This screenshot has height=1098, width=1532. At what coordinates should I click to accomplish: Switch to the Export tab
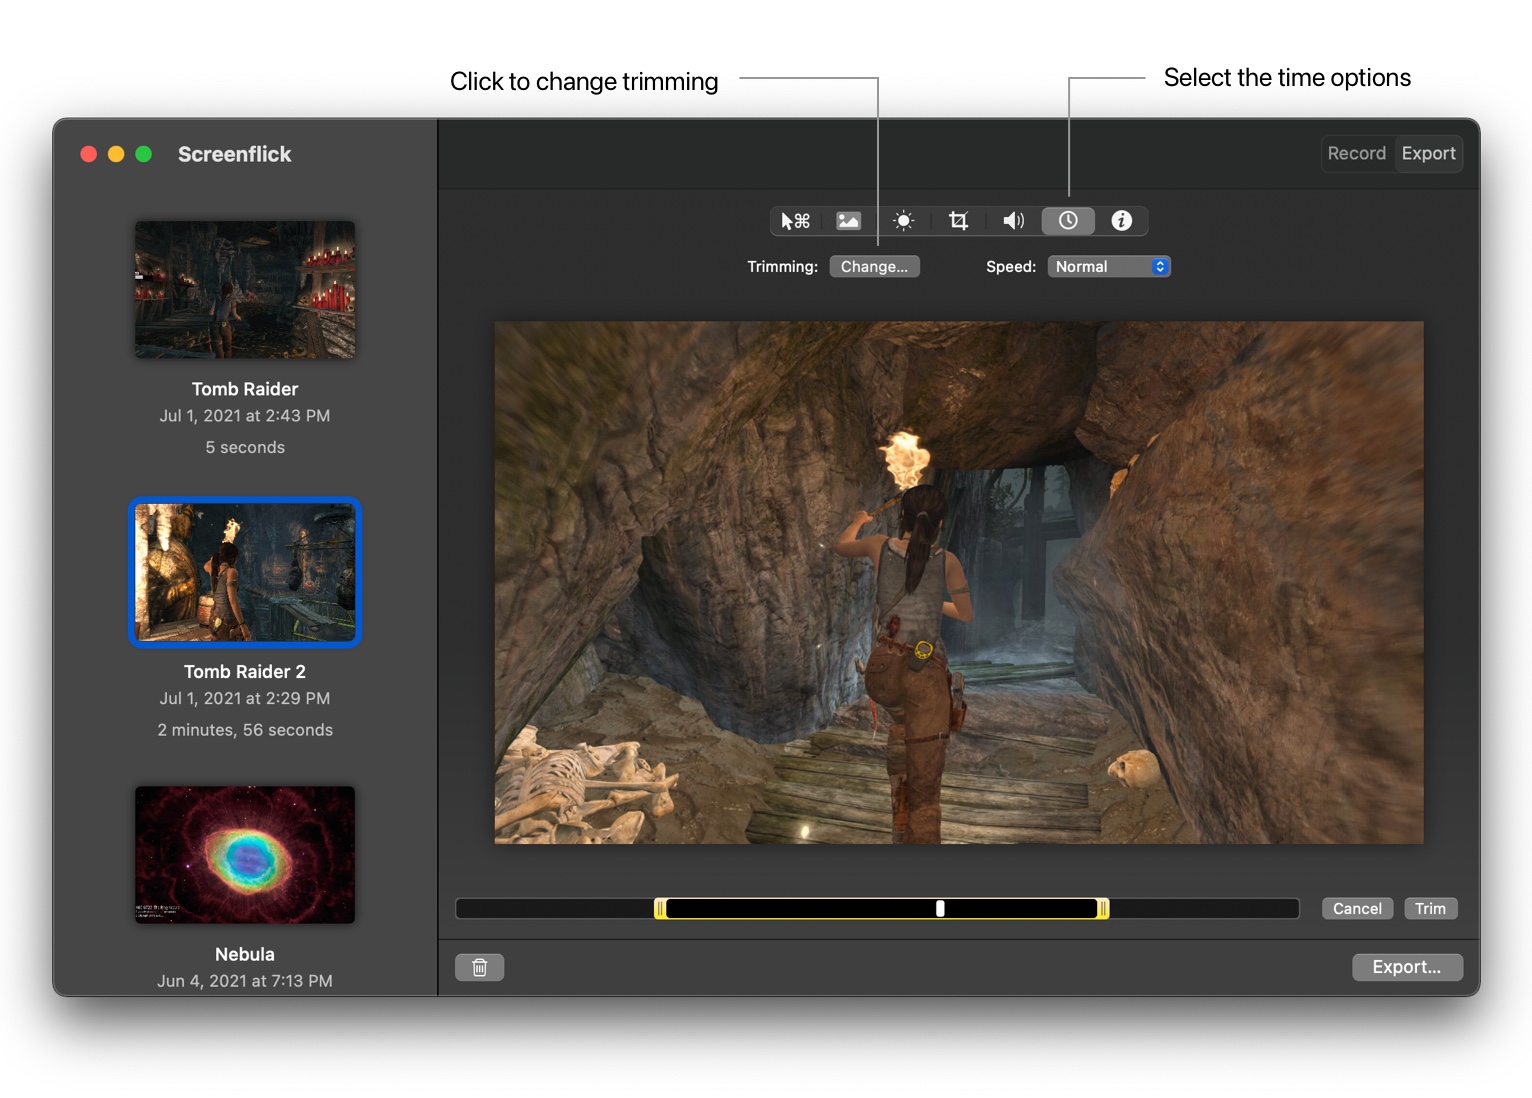click(1428, 153)
